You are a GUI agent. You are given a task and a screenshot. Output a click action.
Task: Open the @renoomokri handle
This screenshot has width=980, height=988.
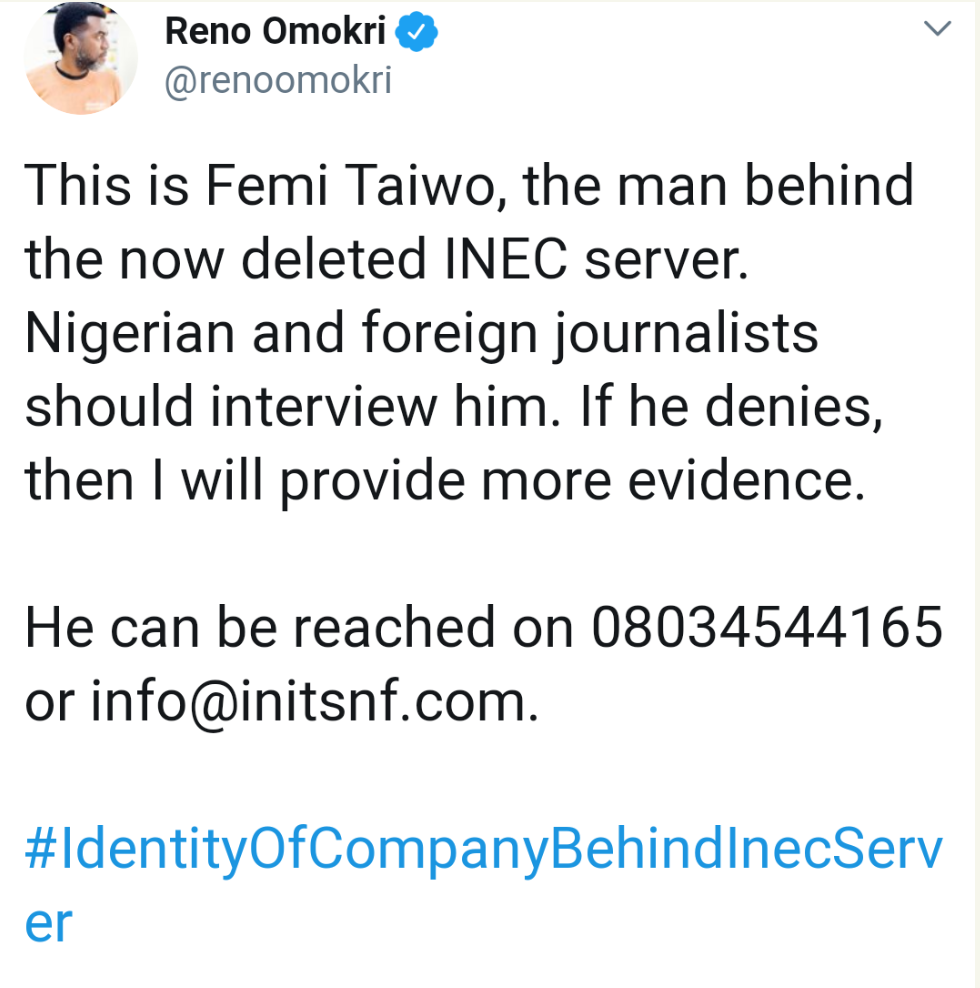(277, 82)
